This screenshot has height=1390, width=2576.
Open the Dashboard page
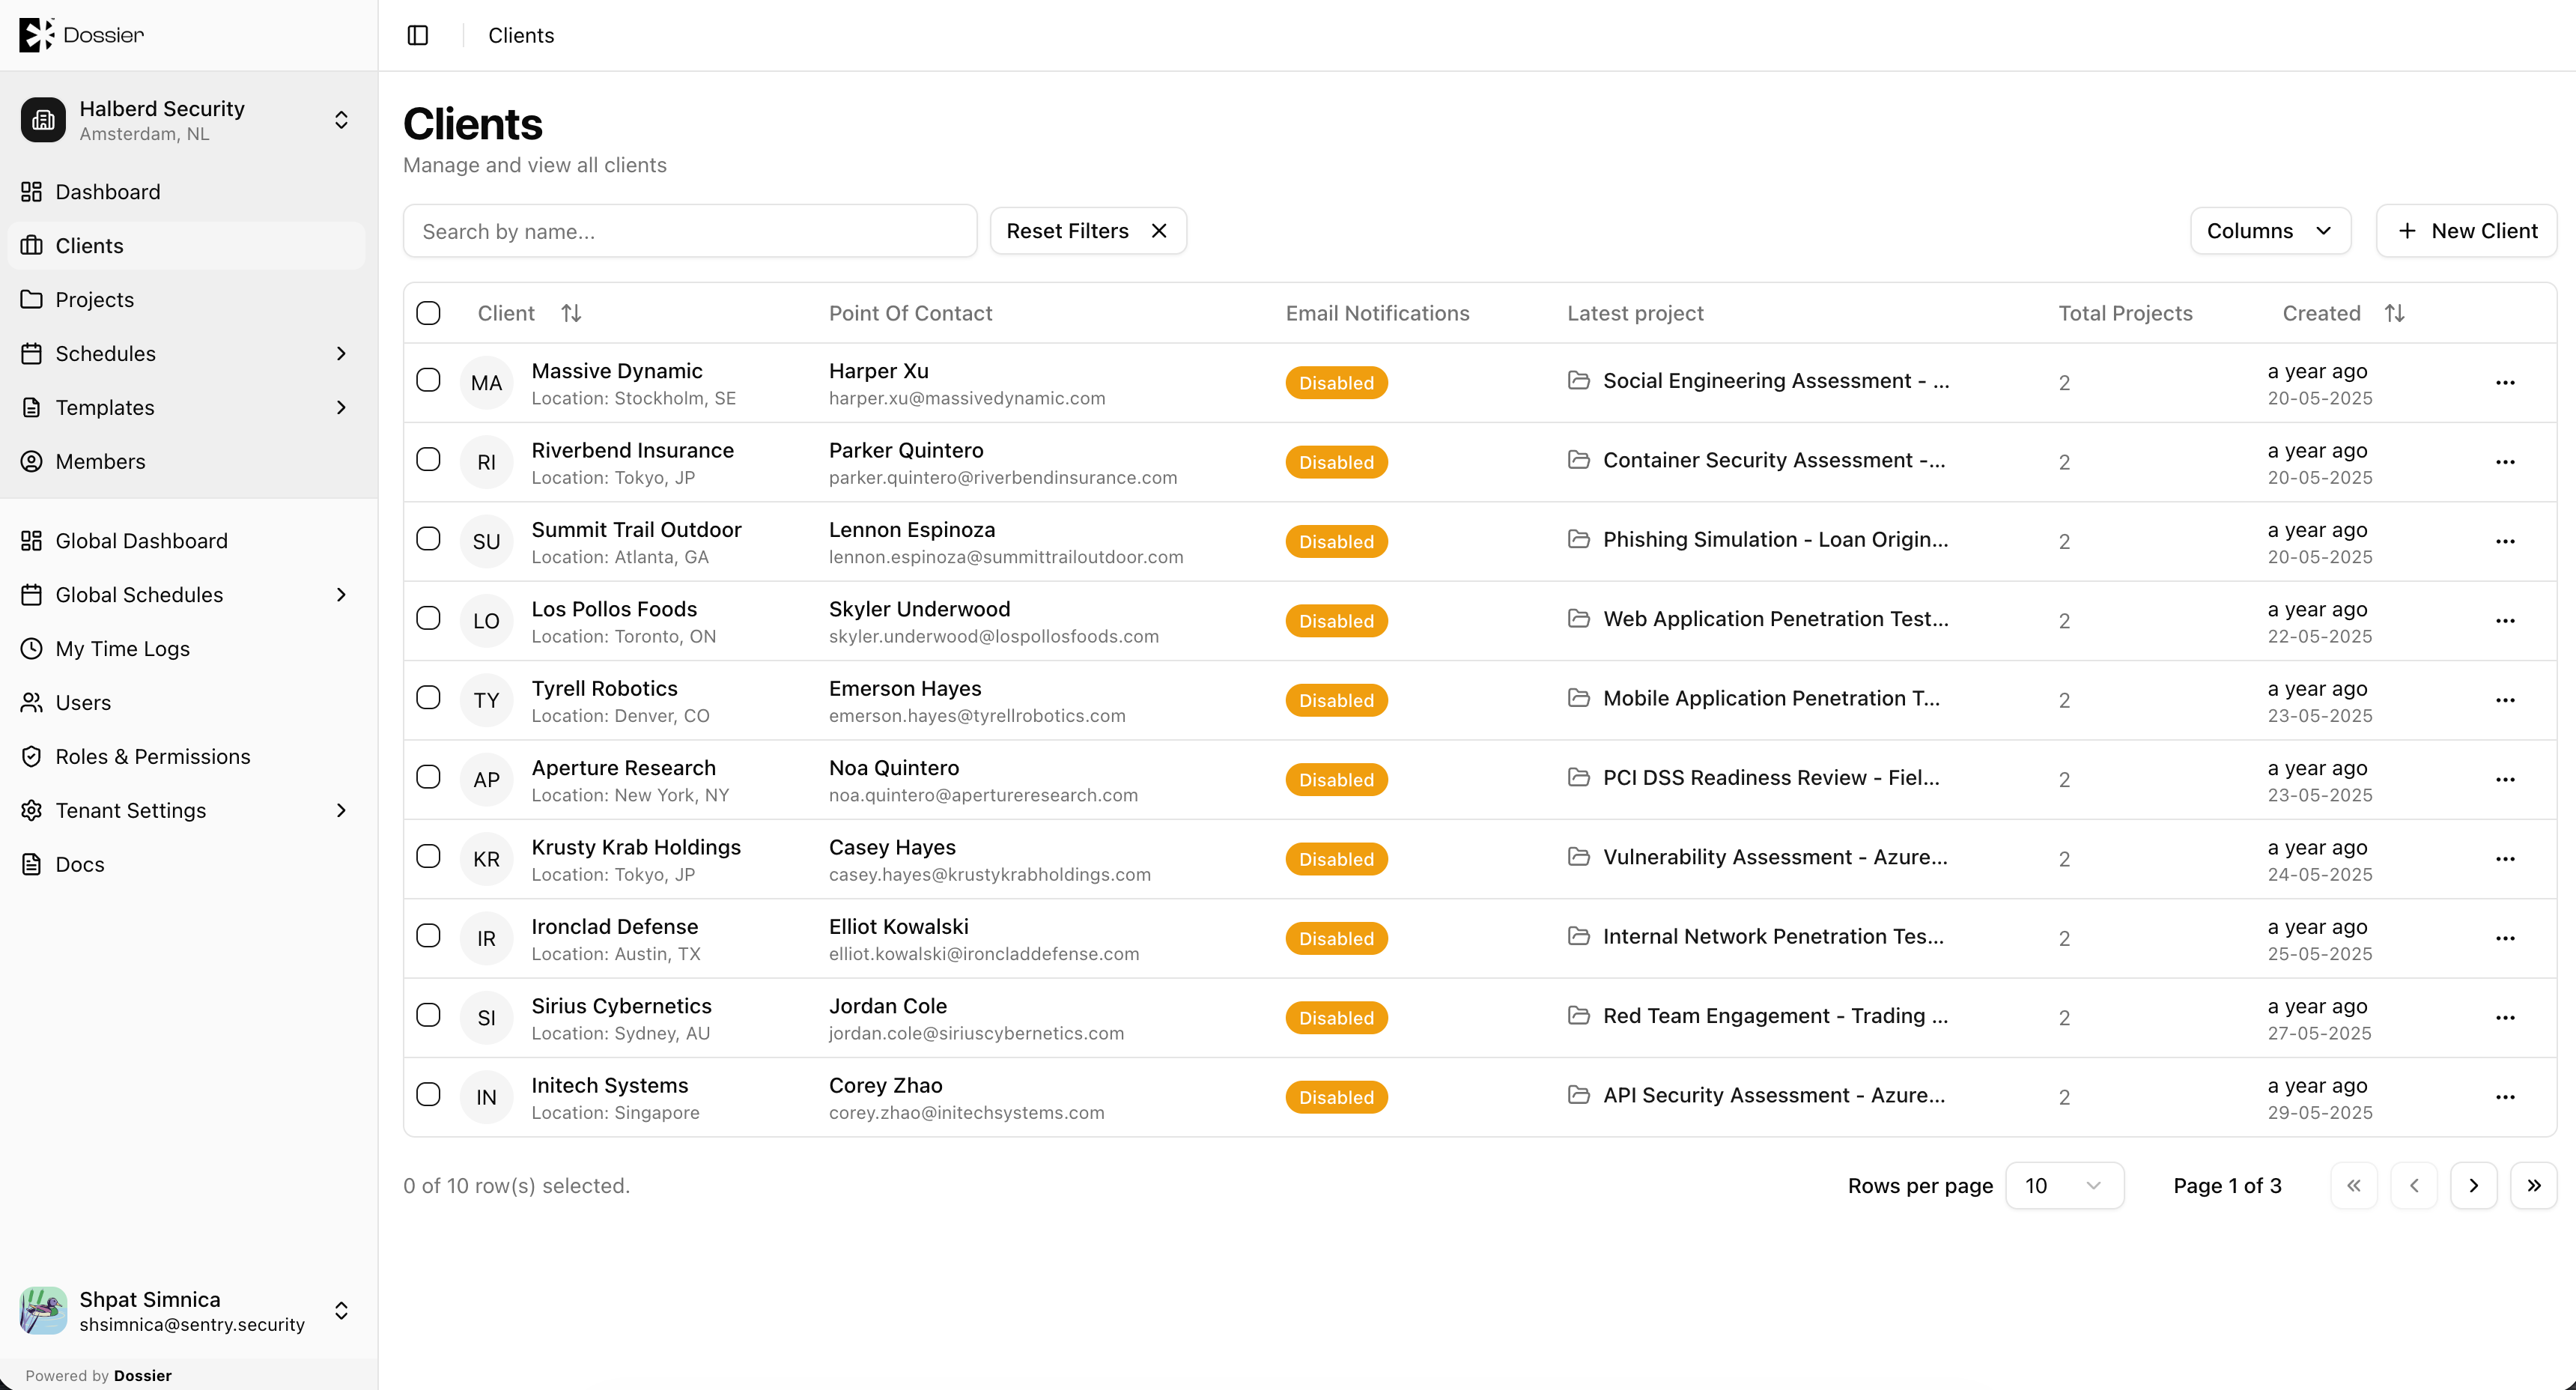[187, 191]
